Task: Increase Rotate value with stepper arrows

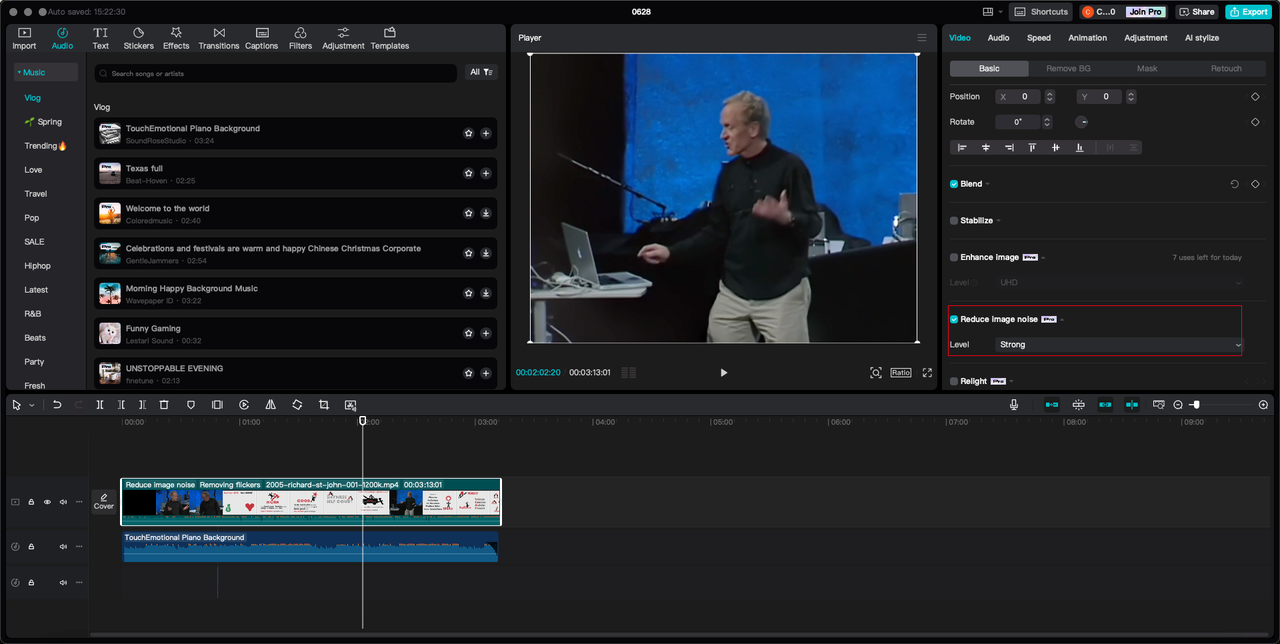Action: pyautogui.click(x=1047, y=122)
